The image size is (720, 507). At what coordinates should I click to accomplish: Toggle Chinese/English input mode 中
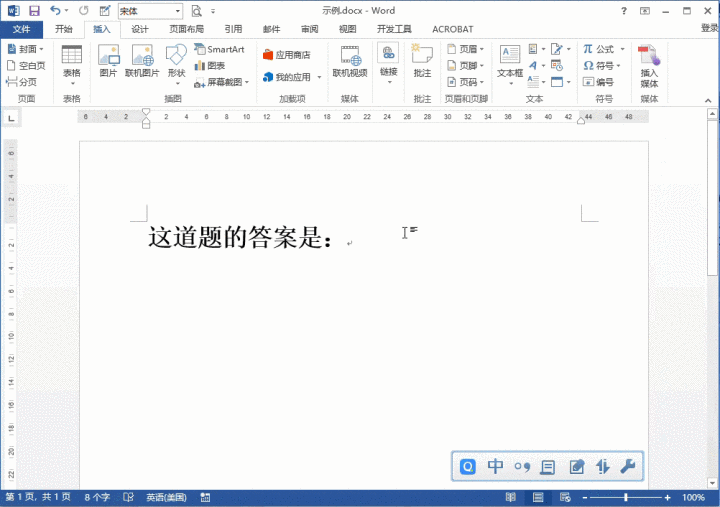pyautogui.click(x=495, y=466)
